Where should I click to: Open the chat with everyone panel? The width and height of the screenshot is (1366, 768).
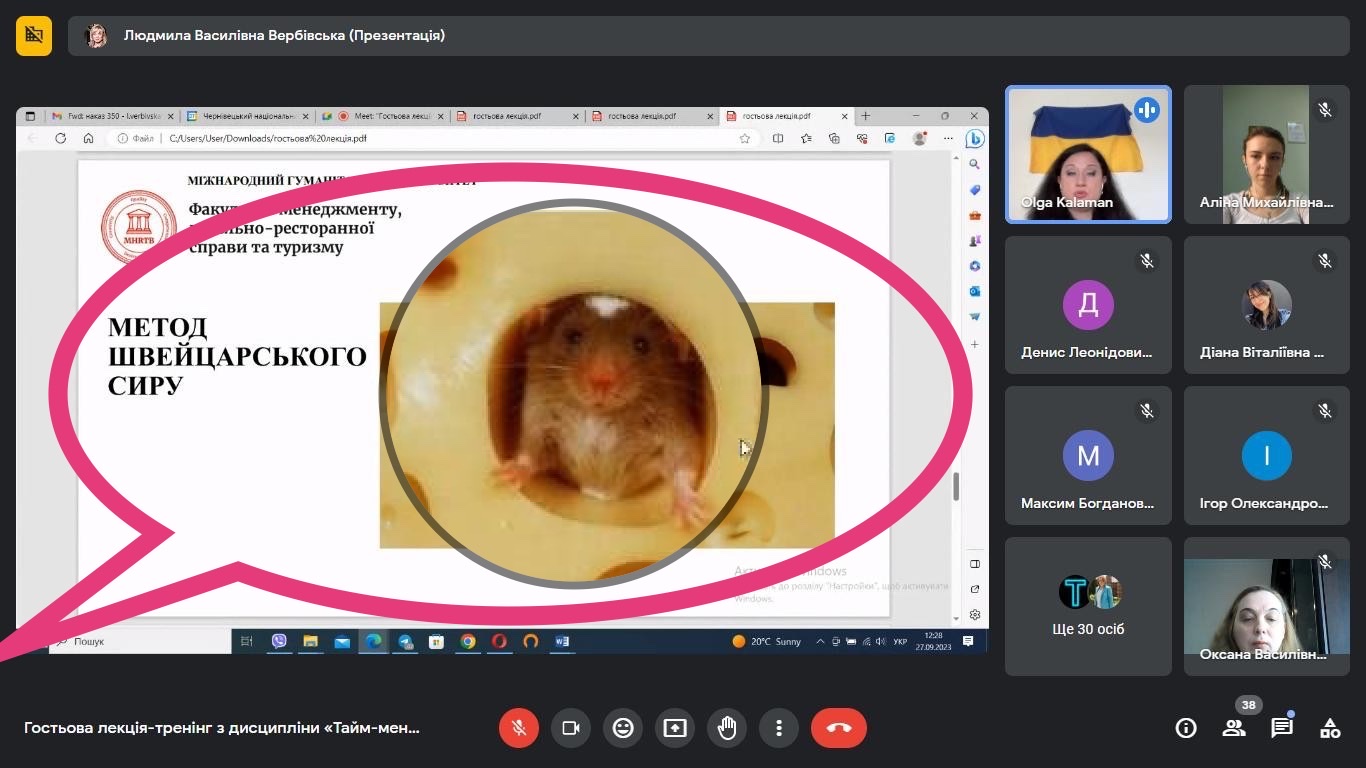tap(1282, 728)
